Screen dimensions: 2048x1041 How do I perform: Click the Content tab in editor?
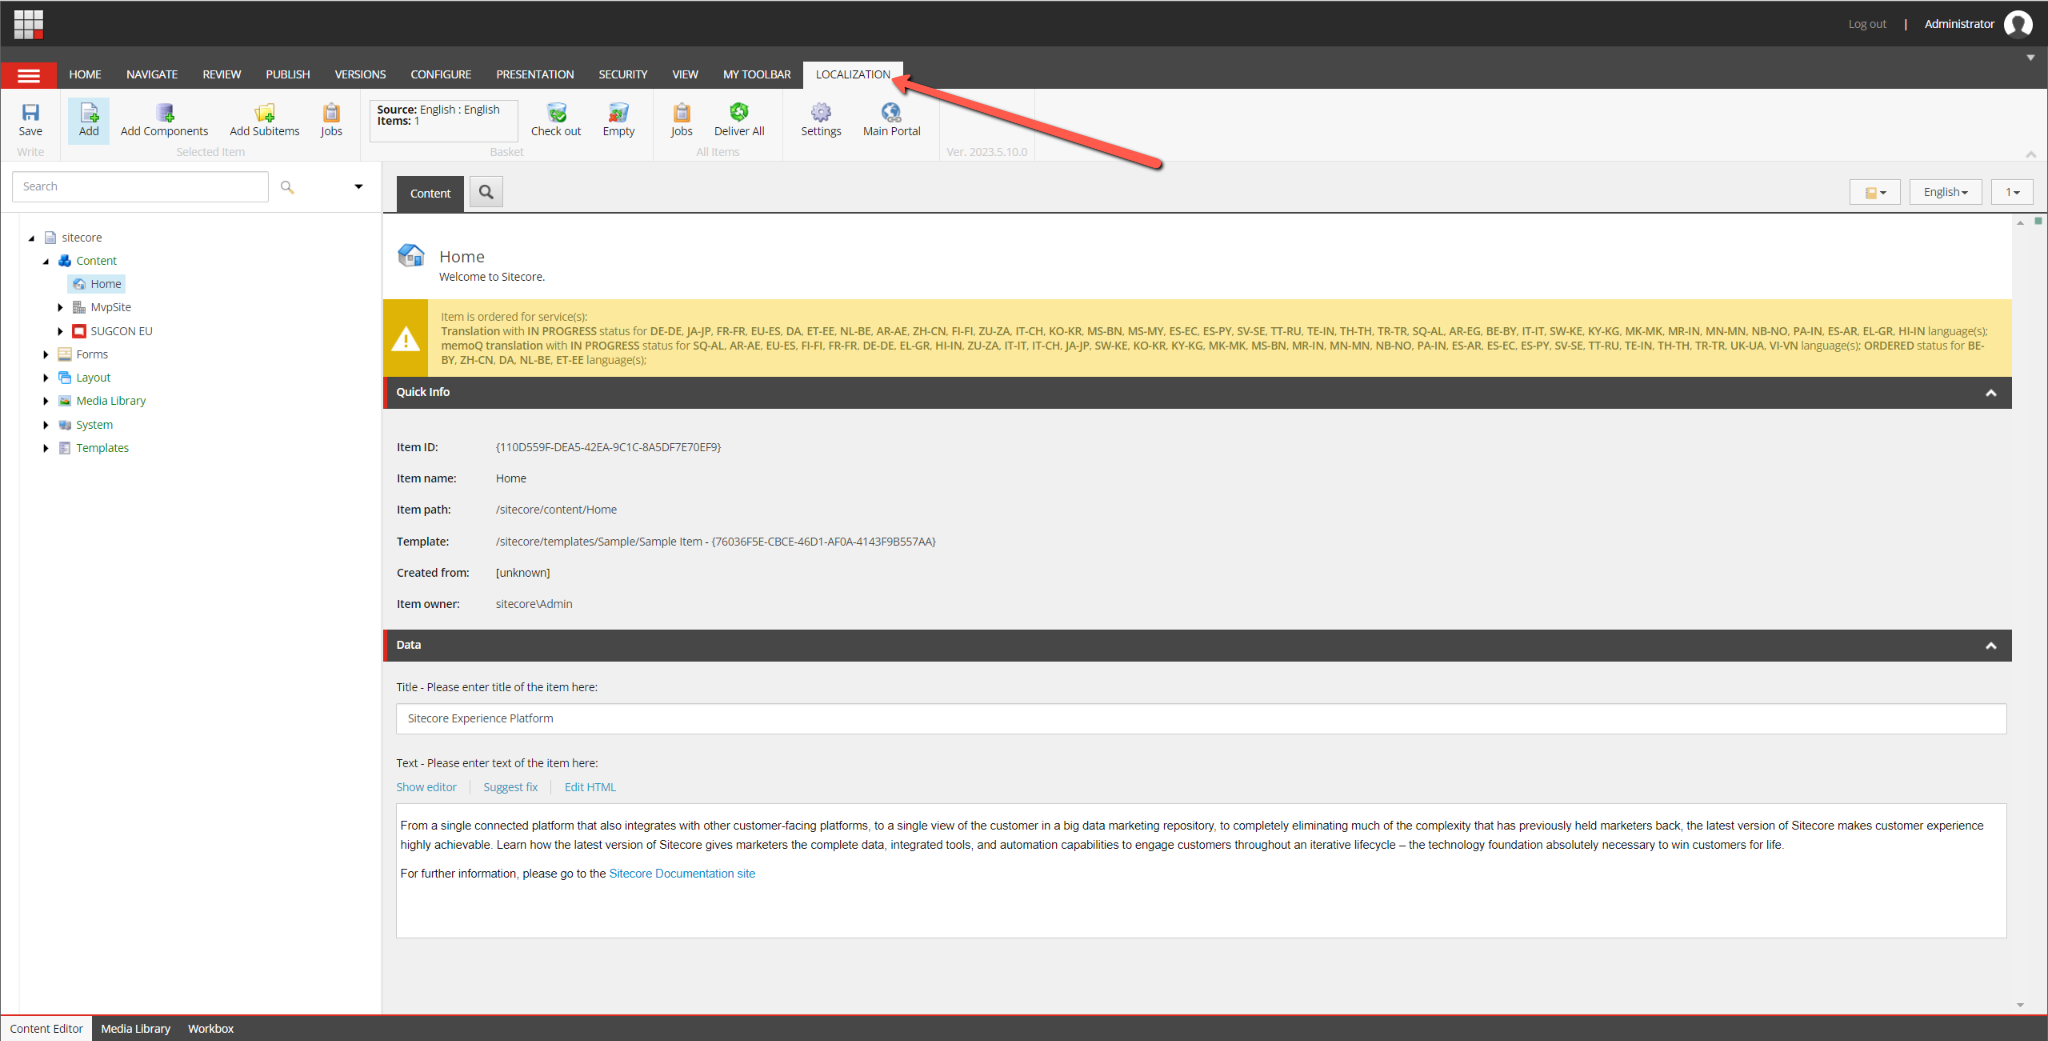click(430, 194)
